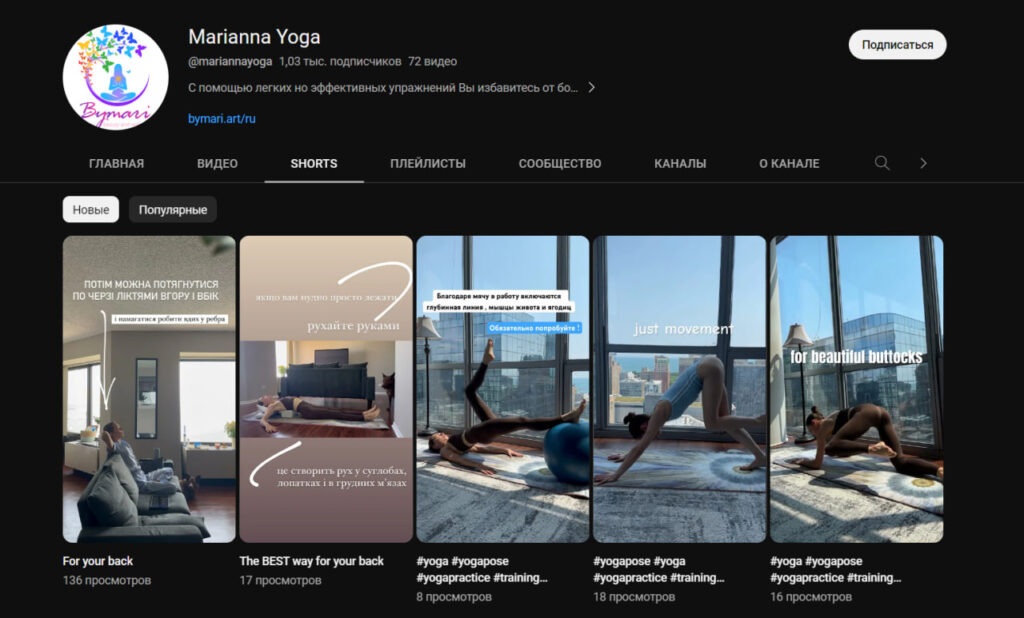The width and height of the screenshot is (1024, 618).
Task: Click the channel search magnifier icon
Action: [881, 163]
